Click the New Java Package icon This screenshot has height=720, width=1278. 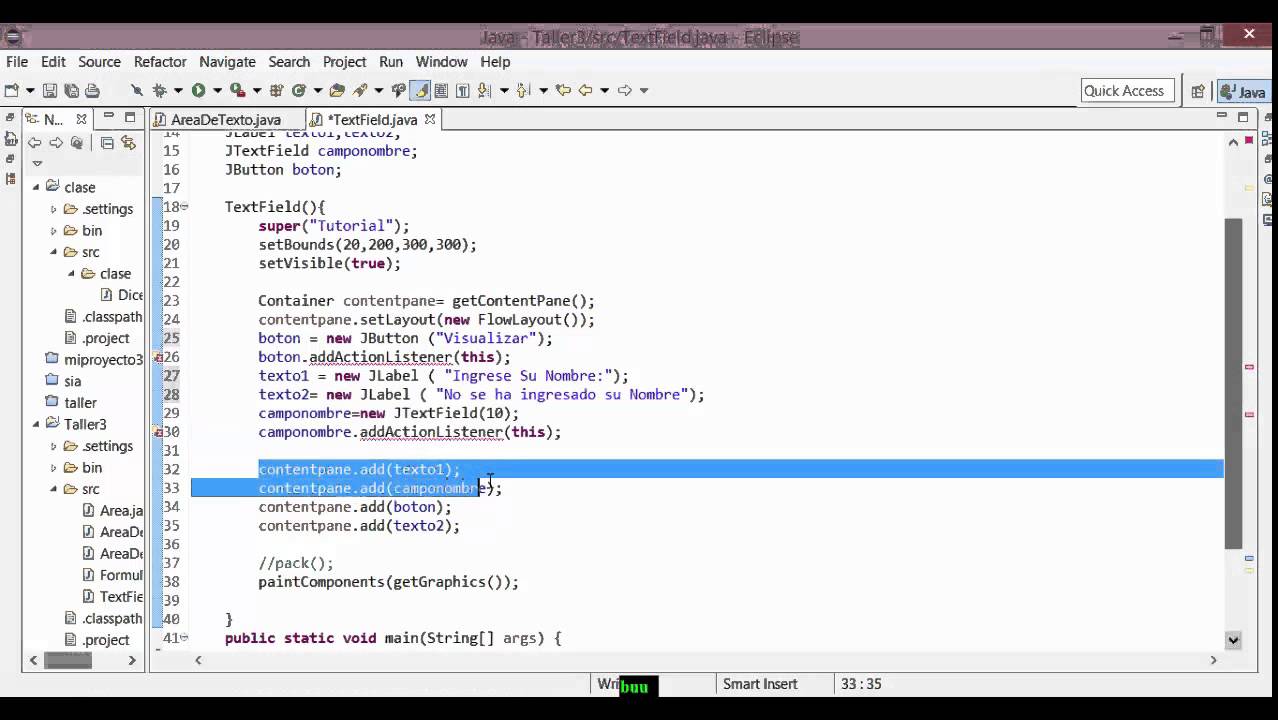coord(277,90)
